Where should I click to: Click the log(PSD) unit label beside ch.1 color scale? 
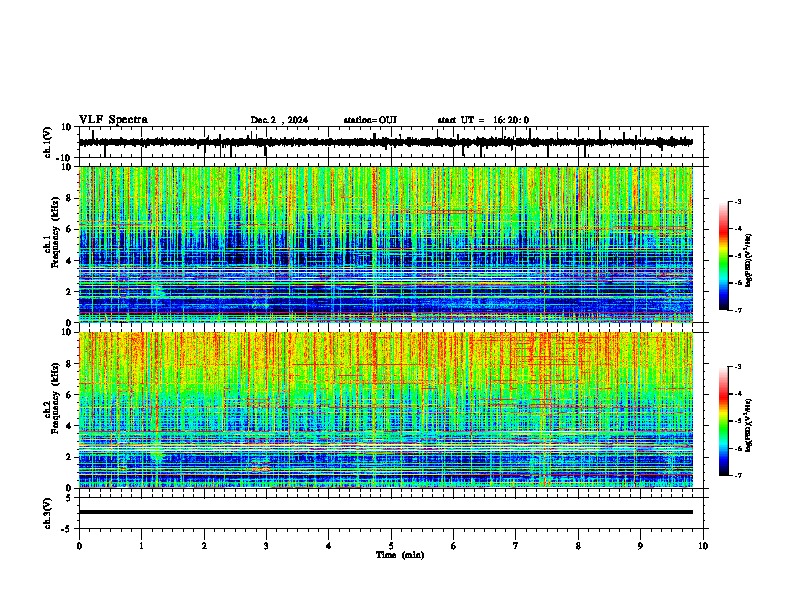[x=749, y=260]
